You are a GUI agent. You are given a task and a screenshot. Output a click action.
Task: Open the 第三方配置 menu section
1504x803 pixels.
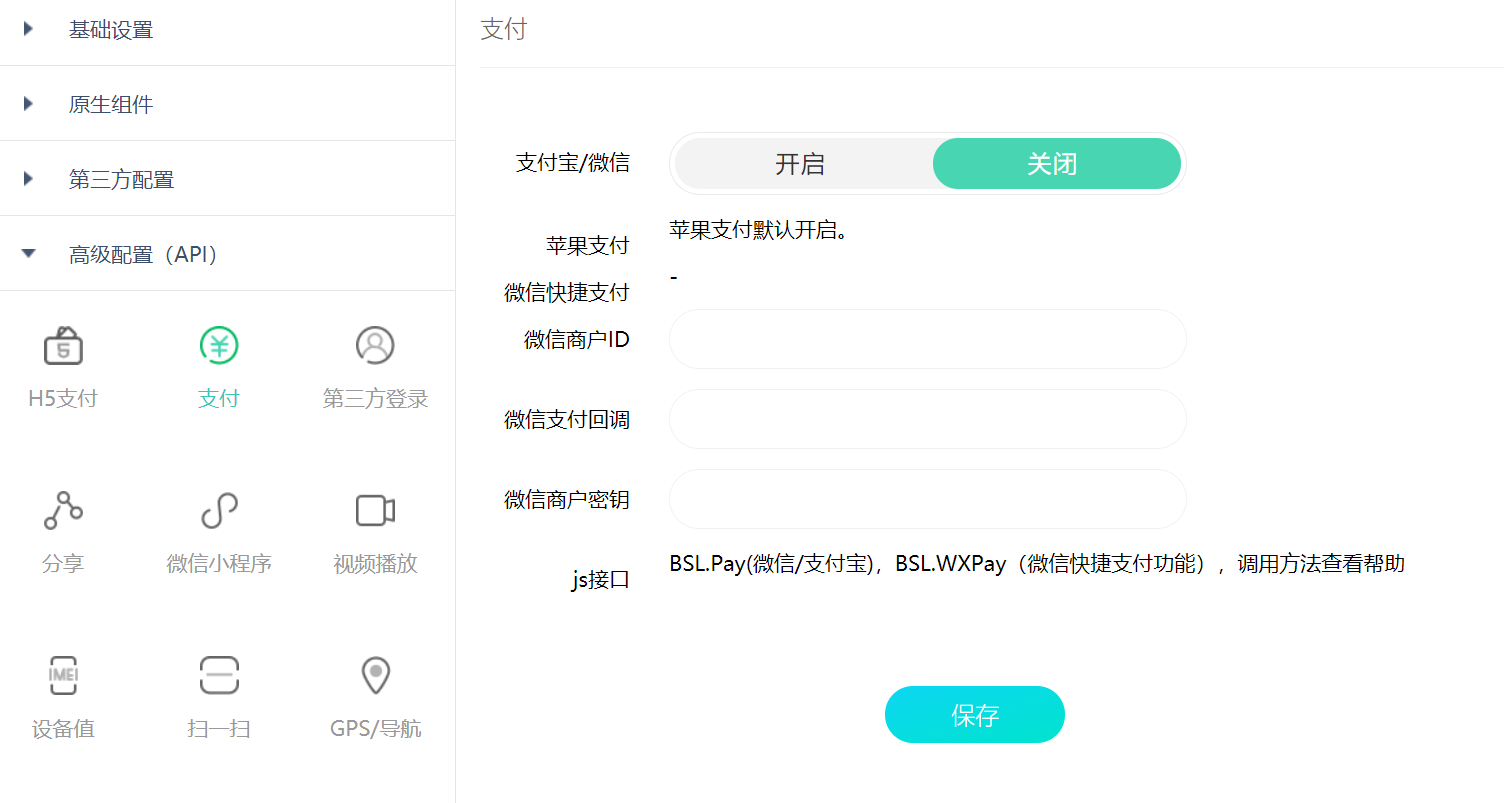(x=227, y=179)
